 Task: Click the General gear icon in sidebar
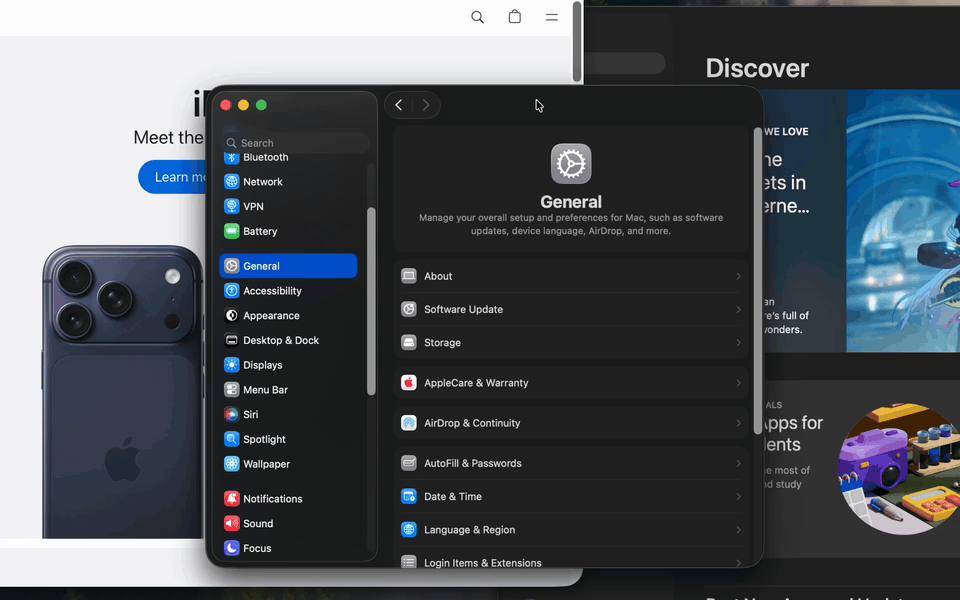tap(231, 266)
